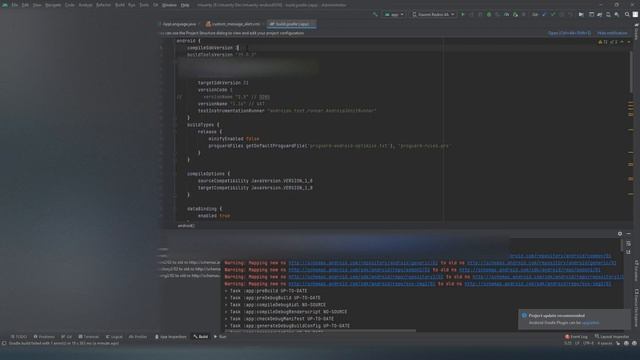Click the Gradle build failed status message
This screenshot has width=640, height=360.
coord(64,343)
